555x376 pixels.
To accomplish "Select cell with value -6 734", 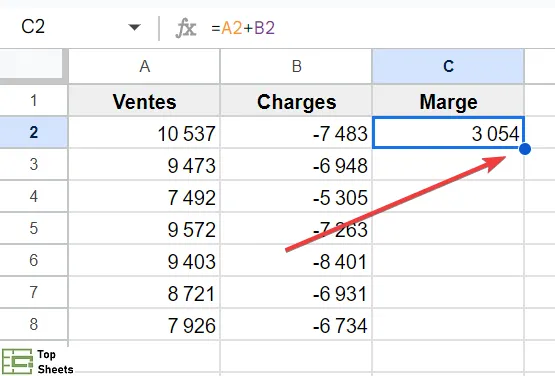I will [x=296, y=324].
